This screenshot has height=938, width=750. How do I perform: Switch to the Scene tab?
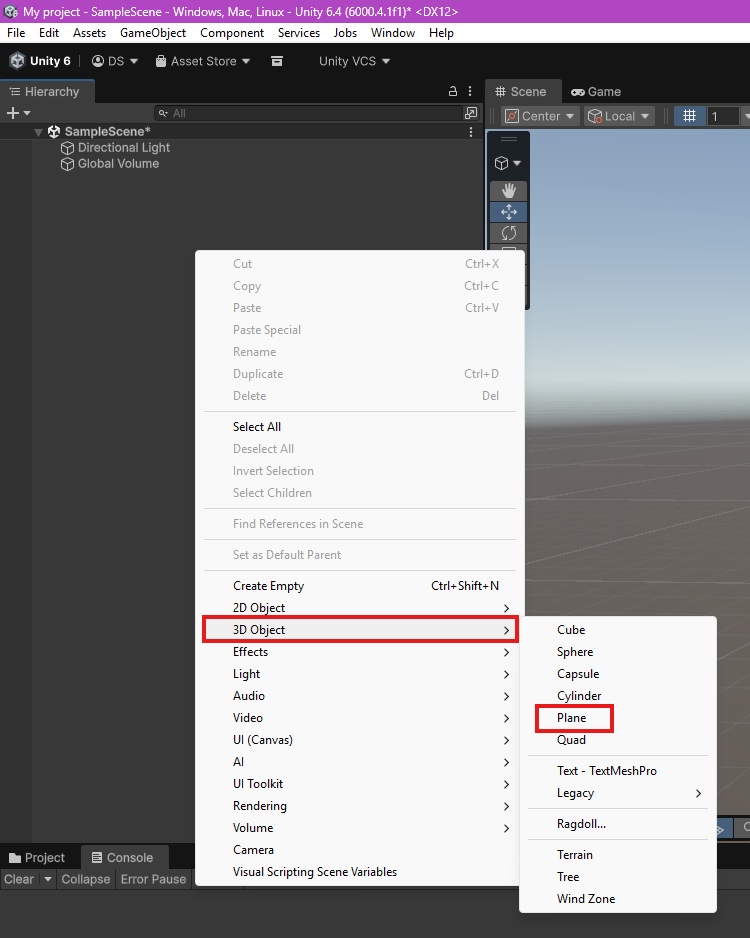(x=521, y=92)
